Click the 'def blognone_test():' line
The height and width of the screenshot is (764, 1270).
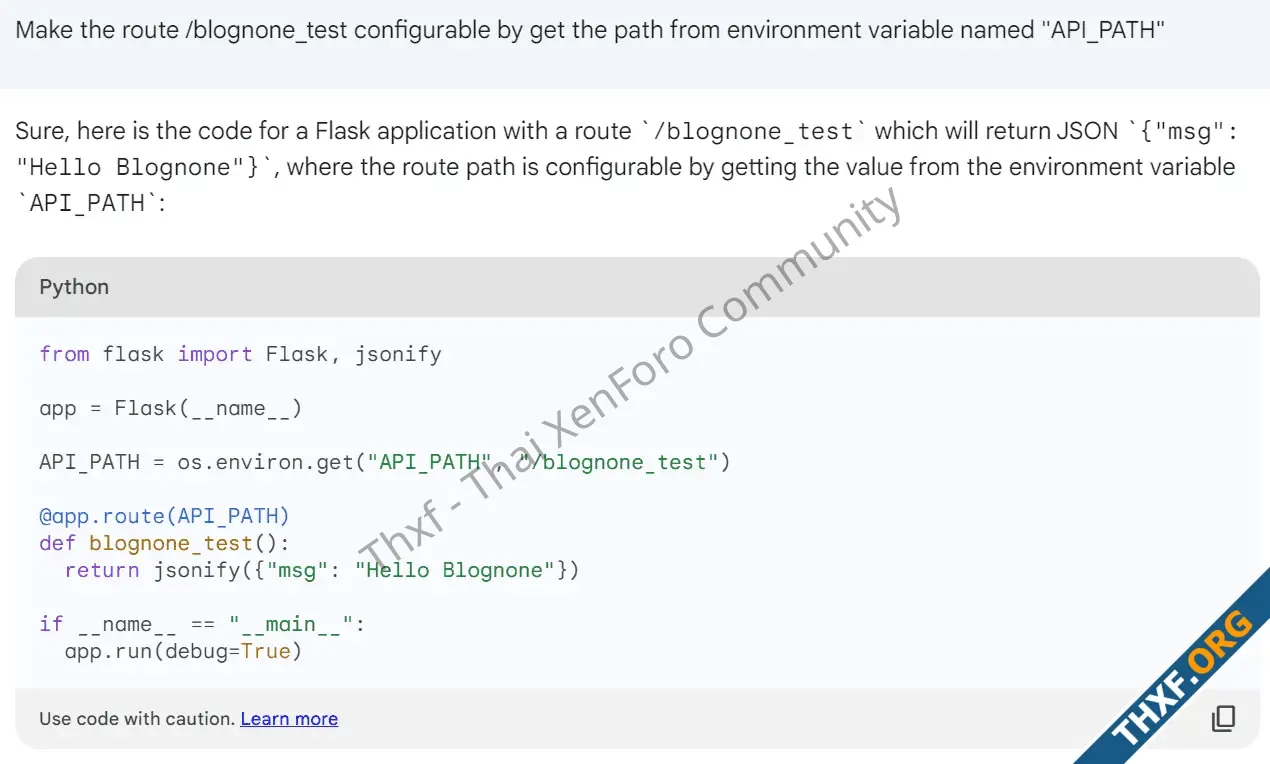tap(164, 543)
